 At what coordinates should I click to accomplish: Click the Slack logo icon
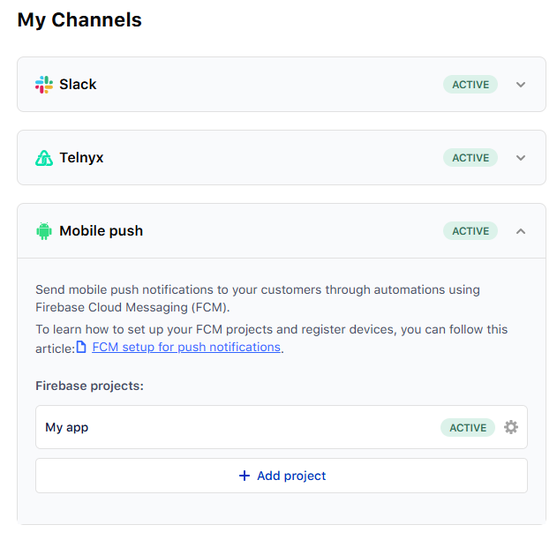point(44,85)
